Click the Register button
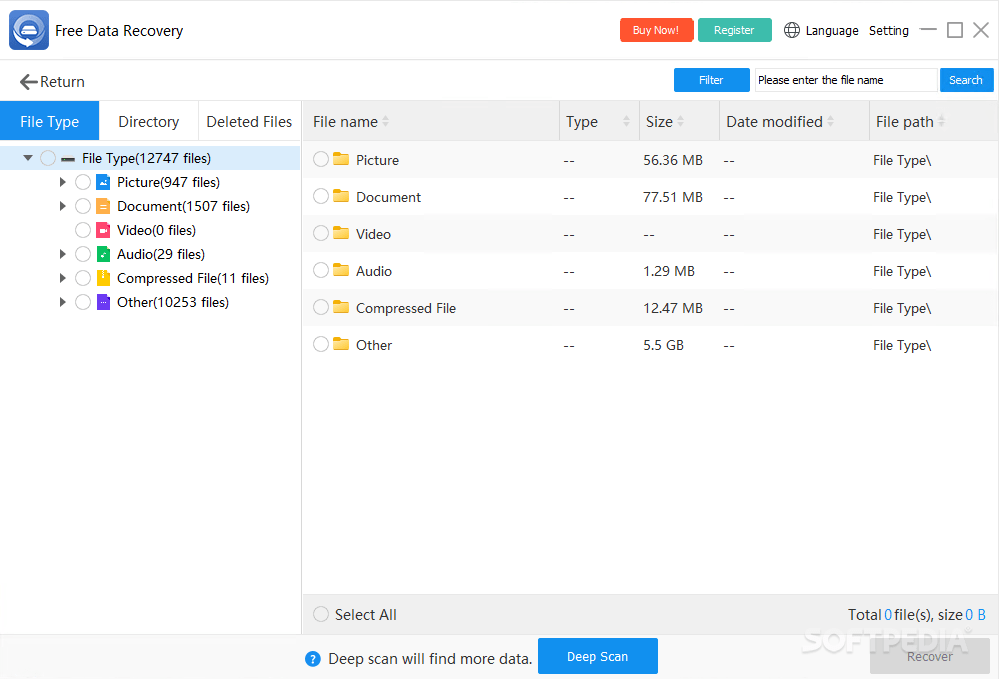Screen dimensions: 999x679 click(x=734, y=30)
